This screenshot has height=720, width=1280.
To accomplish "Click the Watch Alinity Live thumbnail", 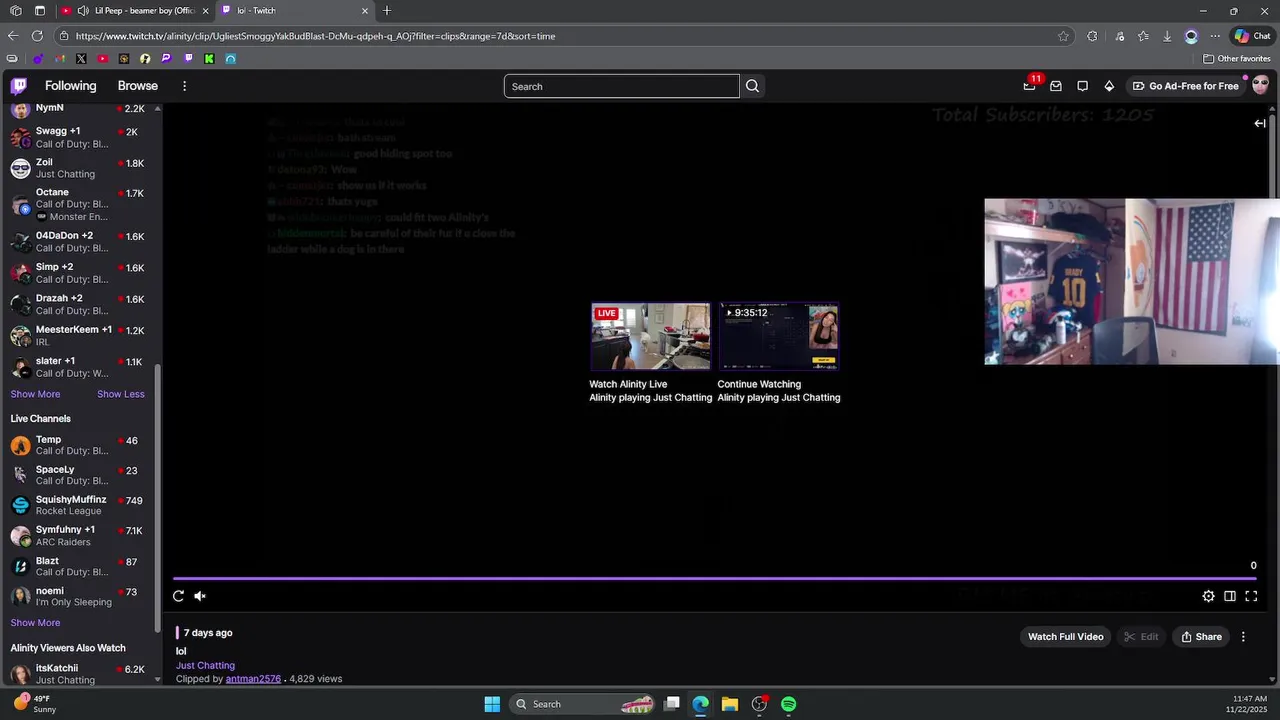I will coord(650,336).
